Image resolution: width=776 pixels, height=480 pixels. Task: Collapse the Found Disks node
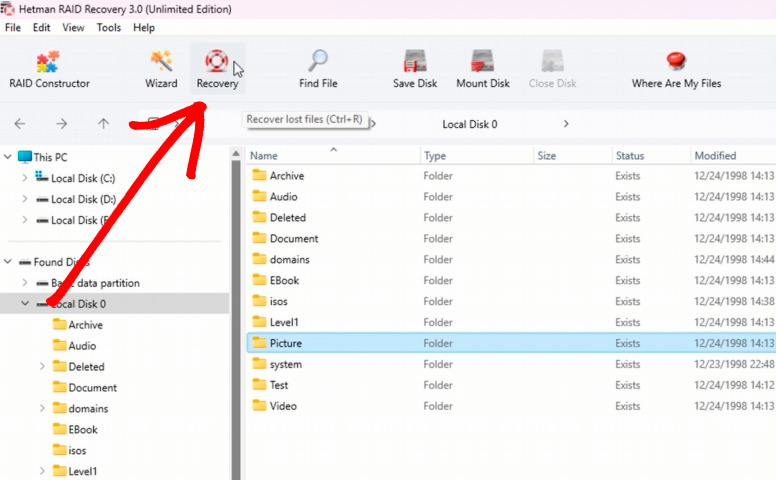coord(8,262)
